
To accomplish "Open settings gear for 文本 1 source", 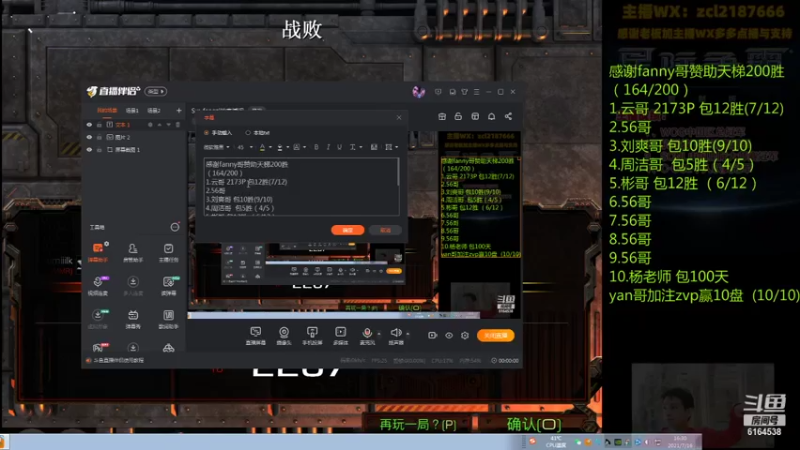I will 150,125.
